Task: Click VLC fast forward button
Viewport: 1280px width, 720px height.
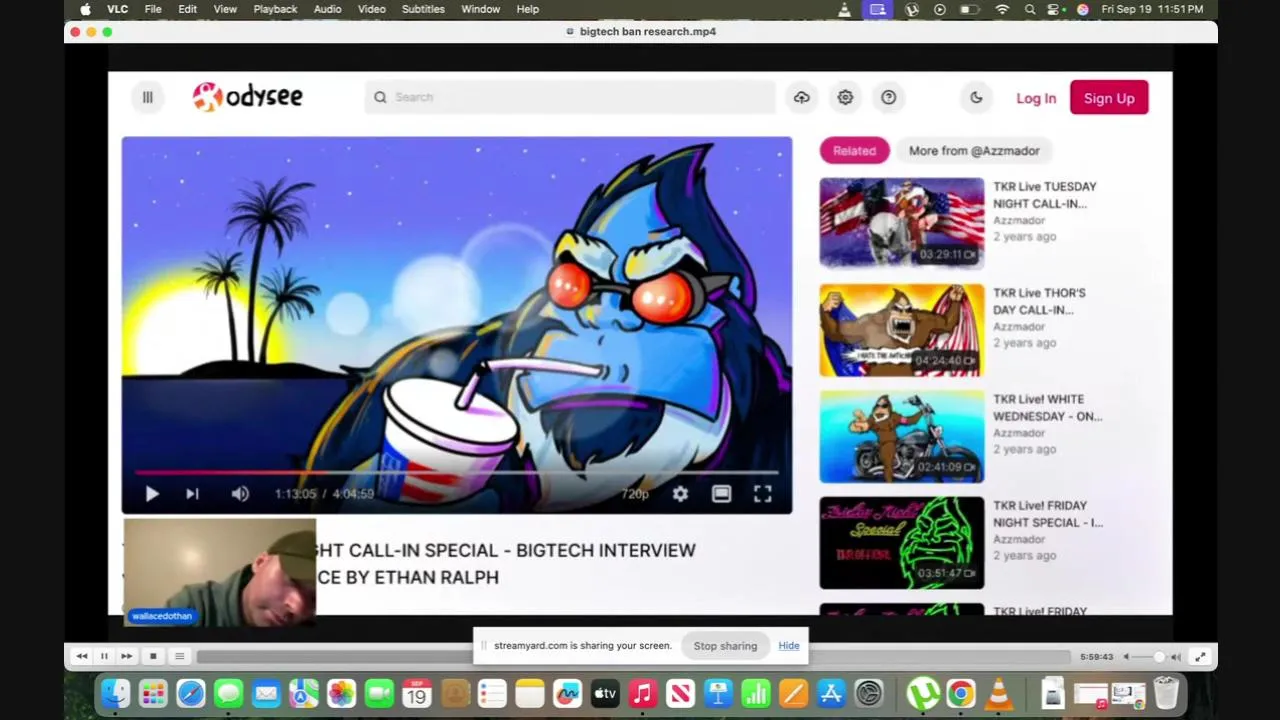Action: [x=126, y=656]
